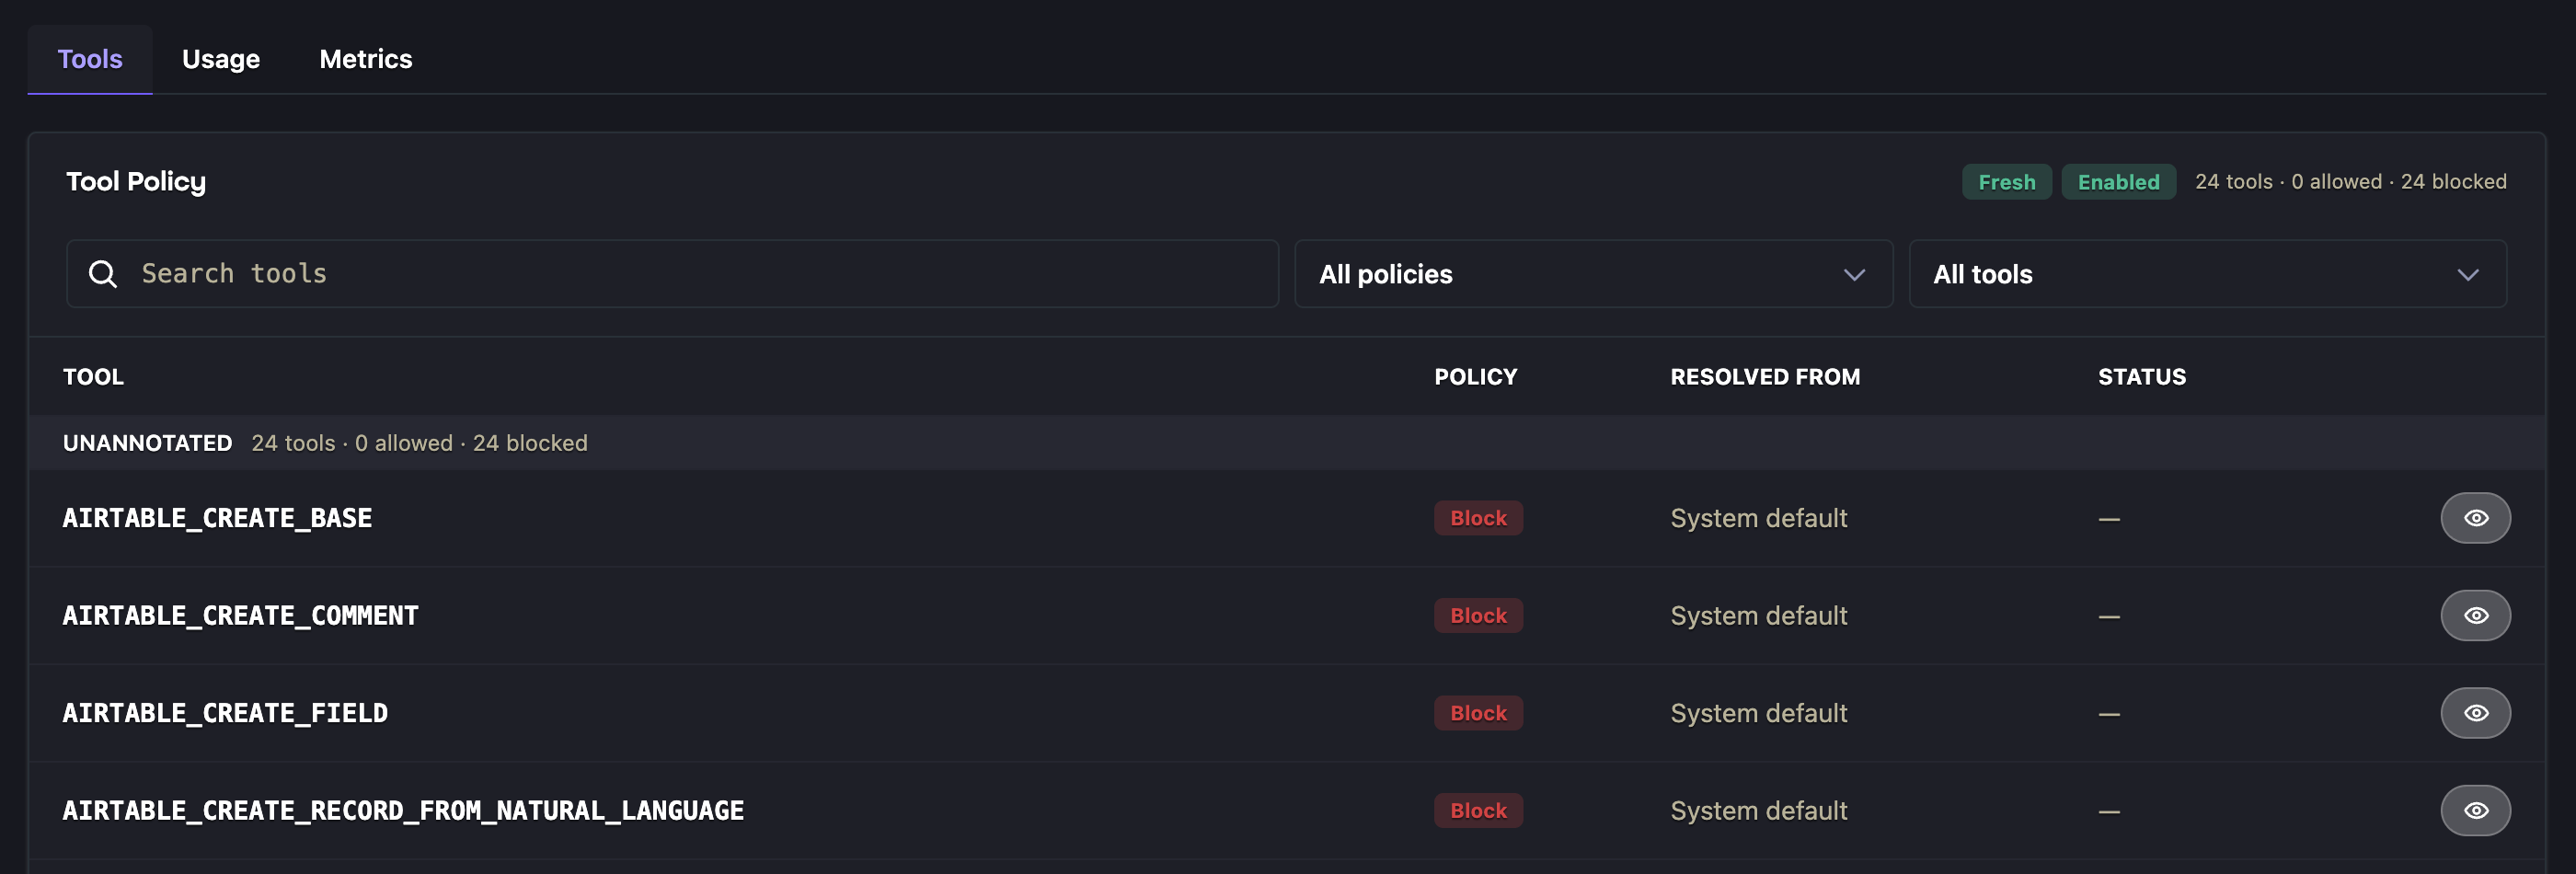Viewport: 2576px width, 874px height.
Task: Click System default in AIRTABLE_CREATE_BASE row
Action: 1758,518
